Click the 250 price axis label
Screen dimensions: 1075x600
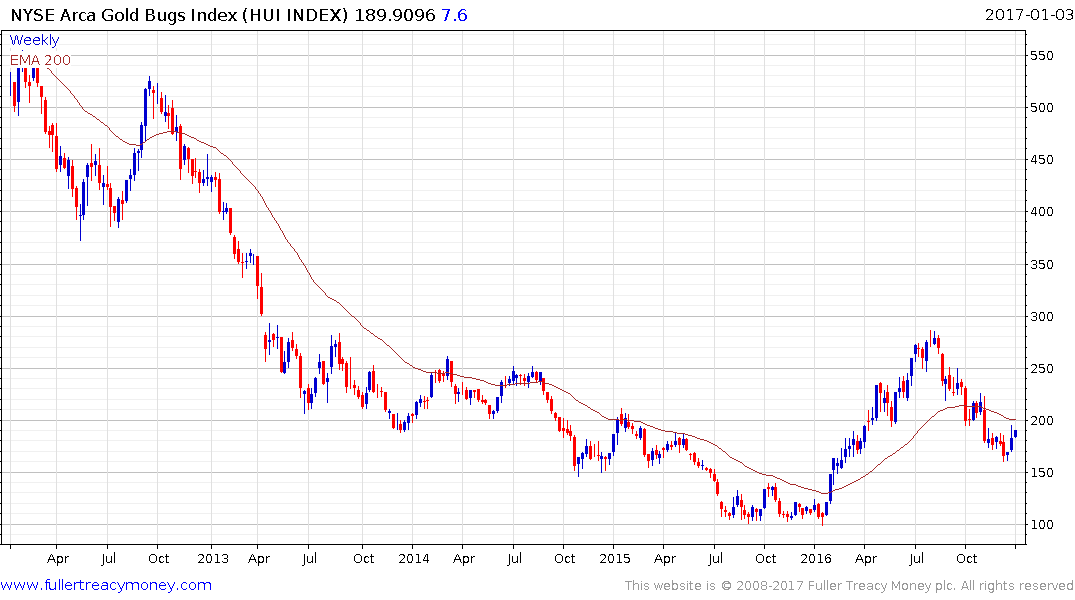[1042, 369]
